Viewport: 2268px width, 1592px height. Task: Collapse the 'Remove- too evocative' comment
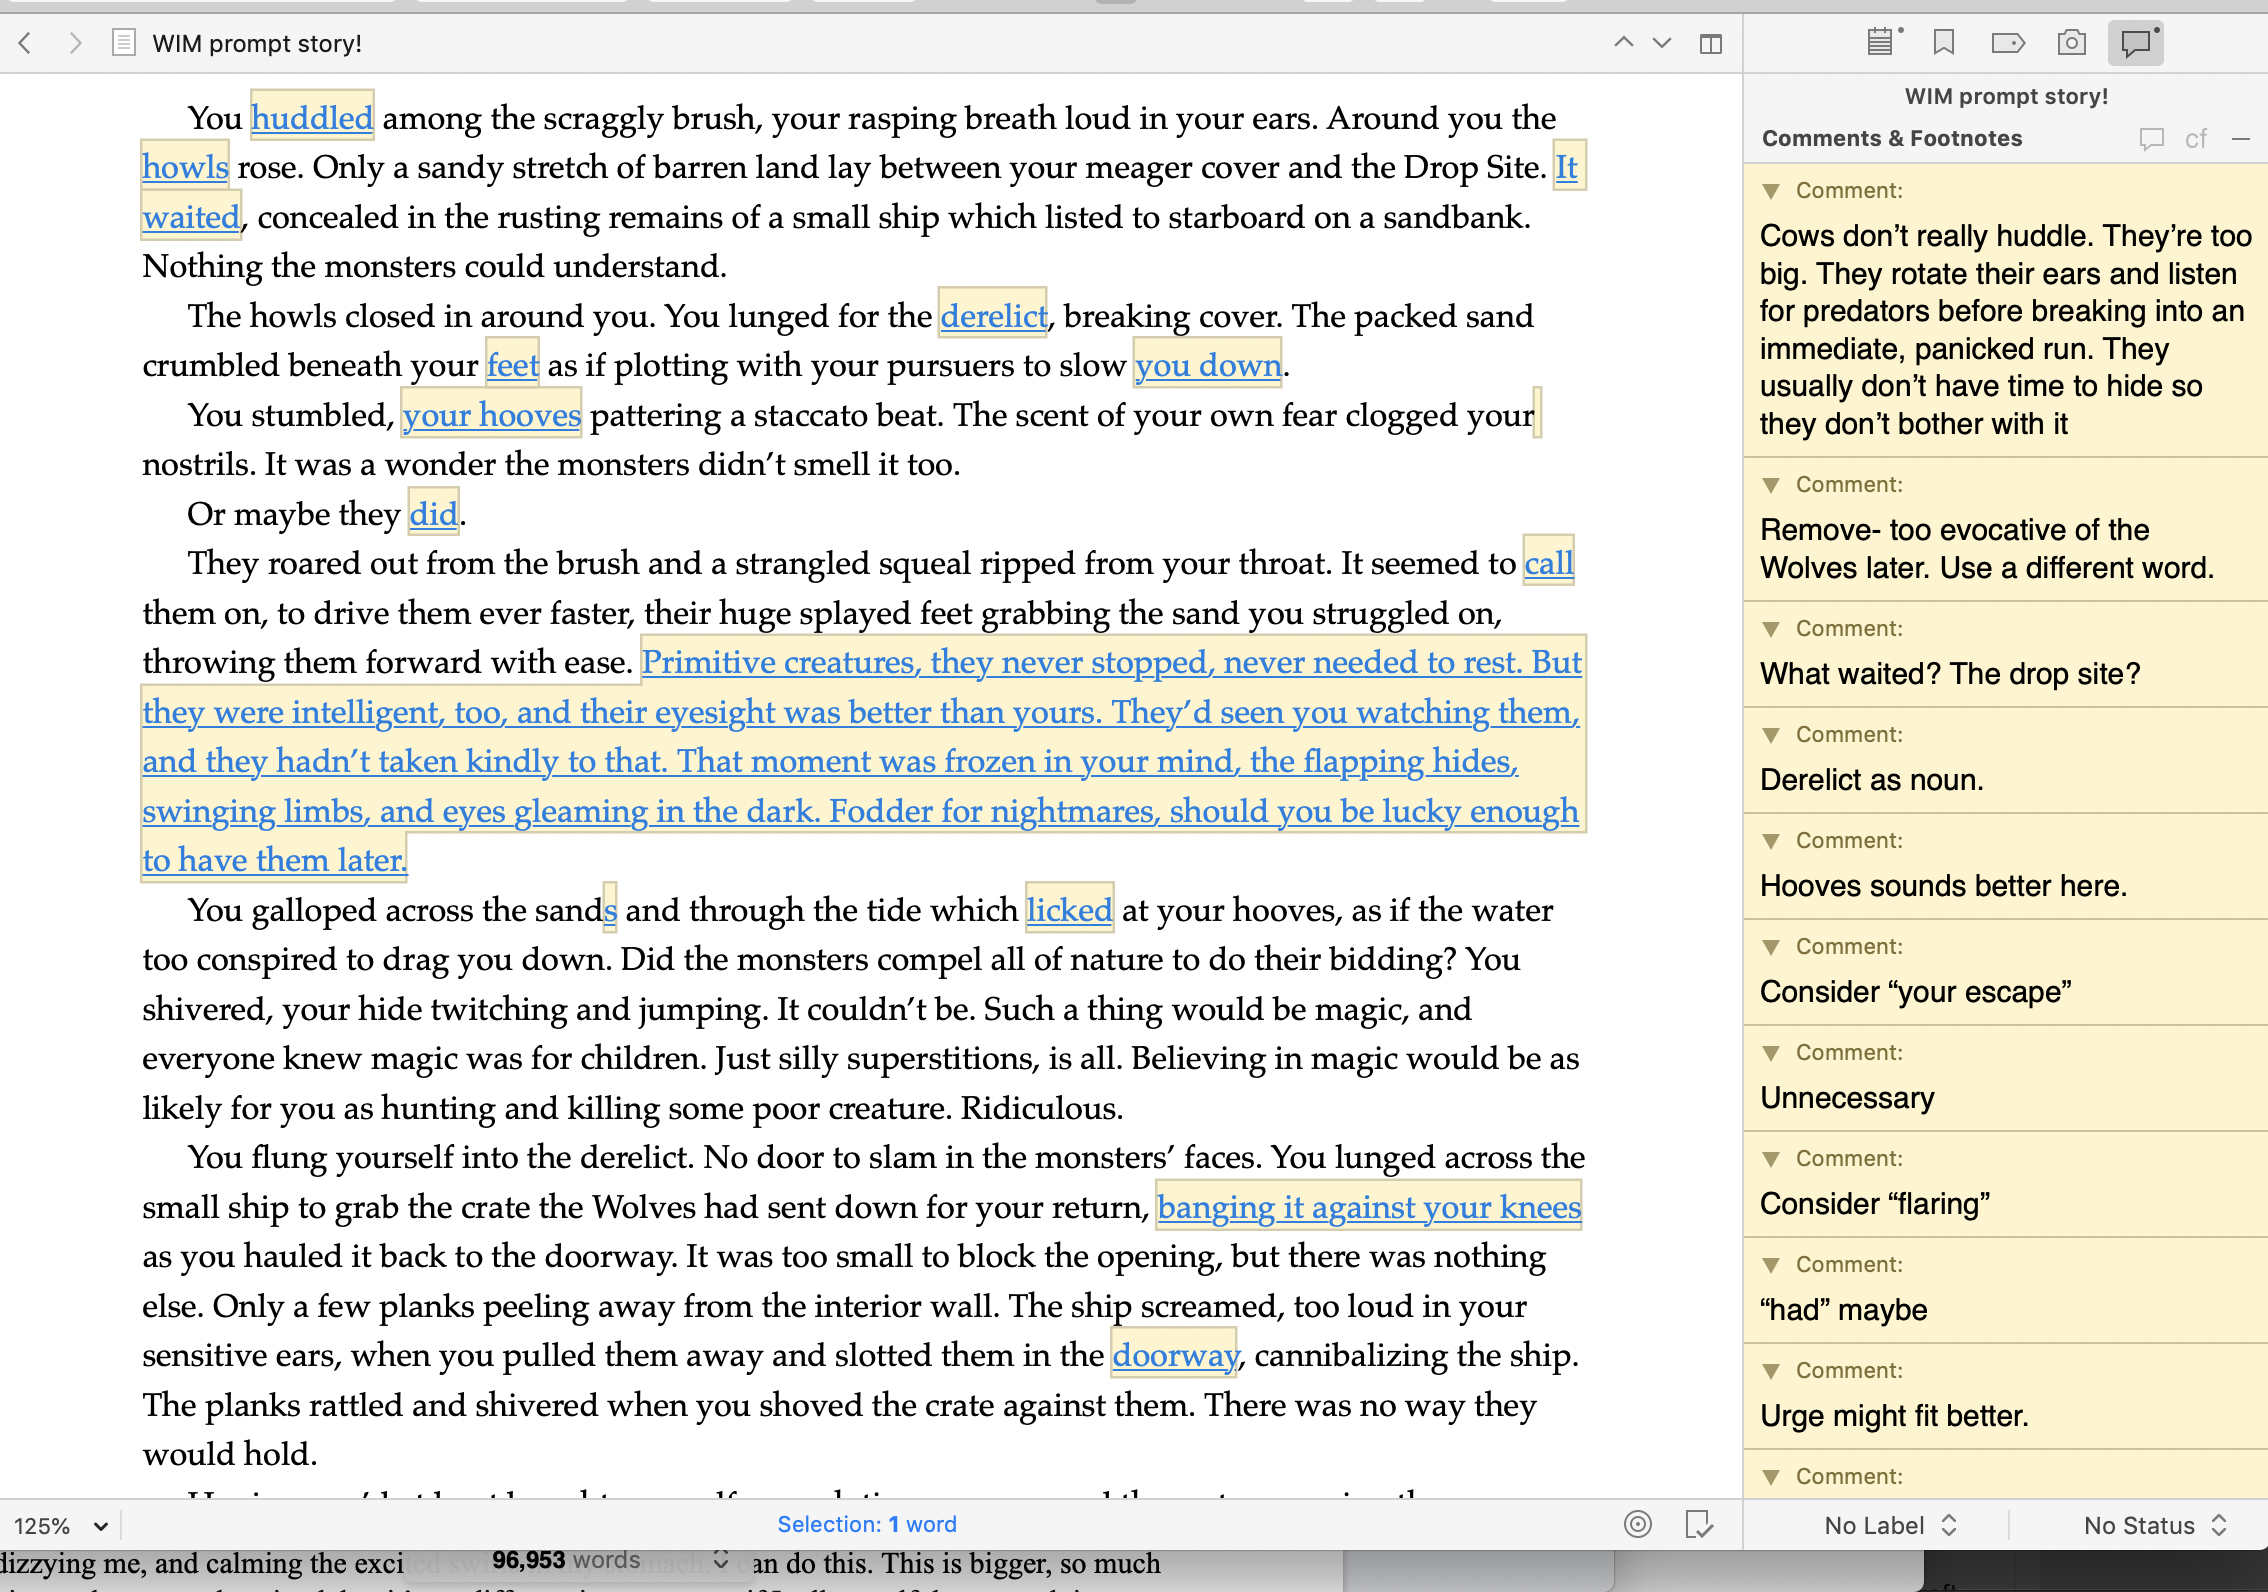(1771, 485)
